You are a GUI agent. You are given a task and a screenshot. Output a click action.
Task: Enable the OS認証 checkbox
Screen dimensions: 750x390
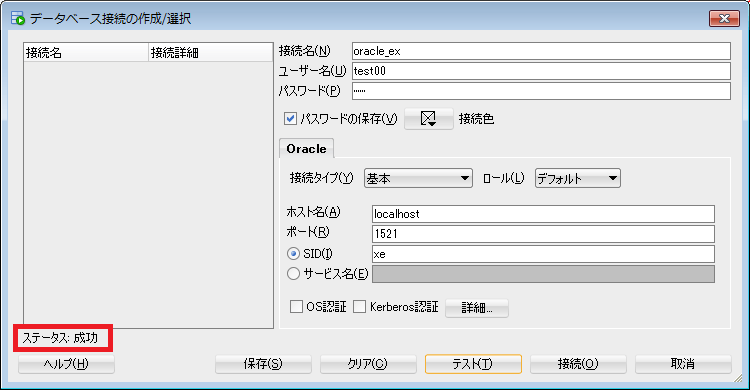[x=296, y=307]
